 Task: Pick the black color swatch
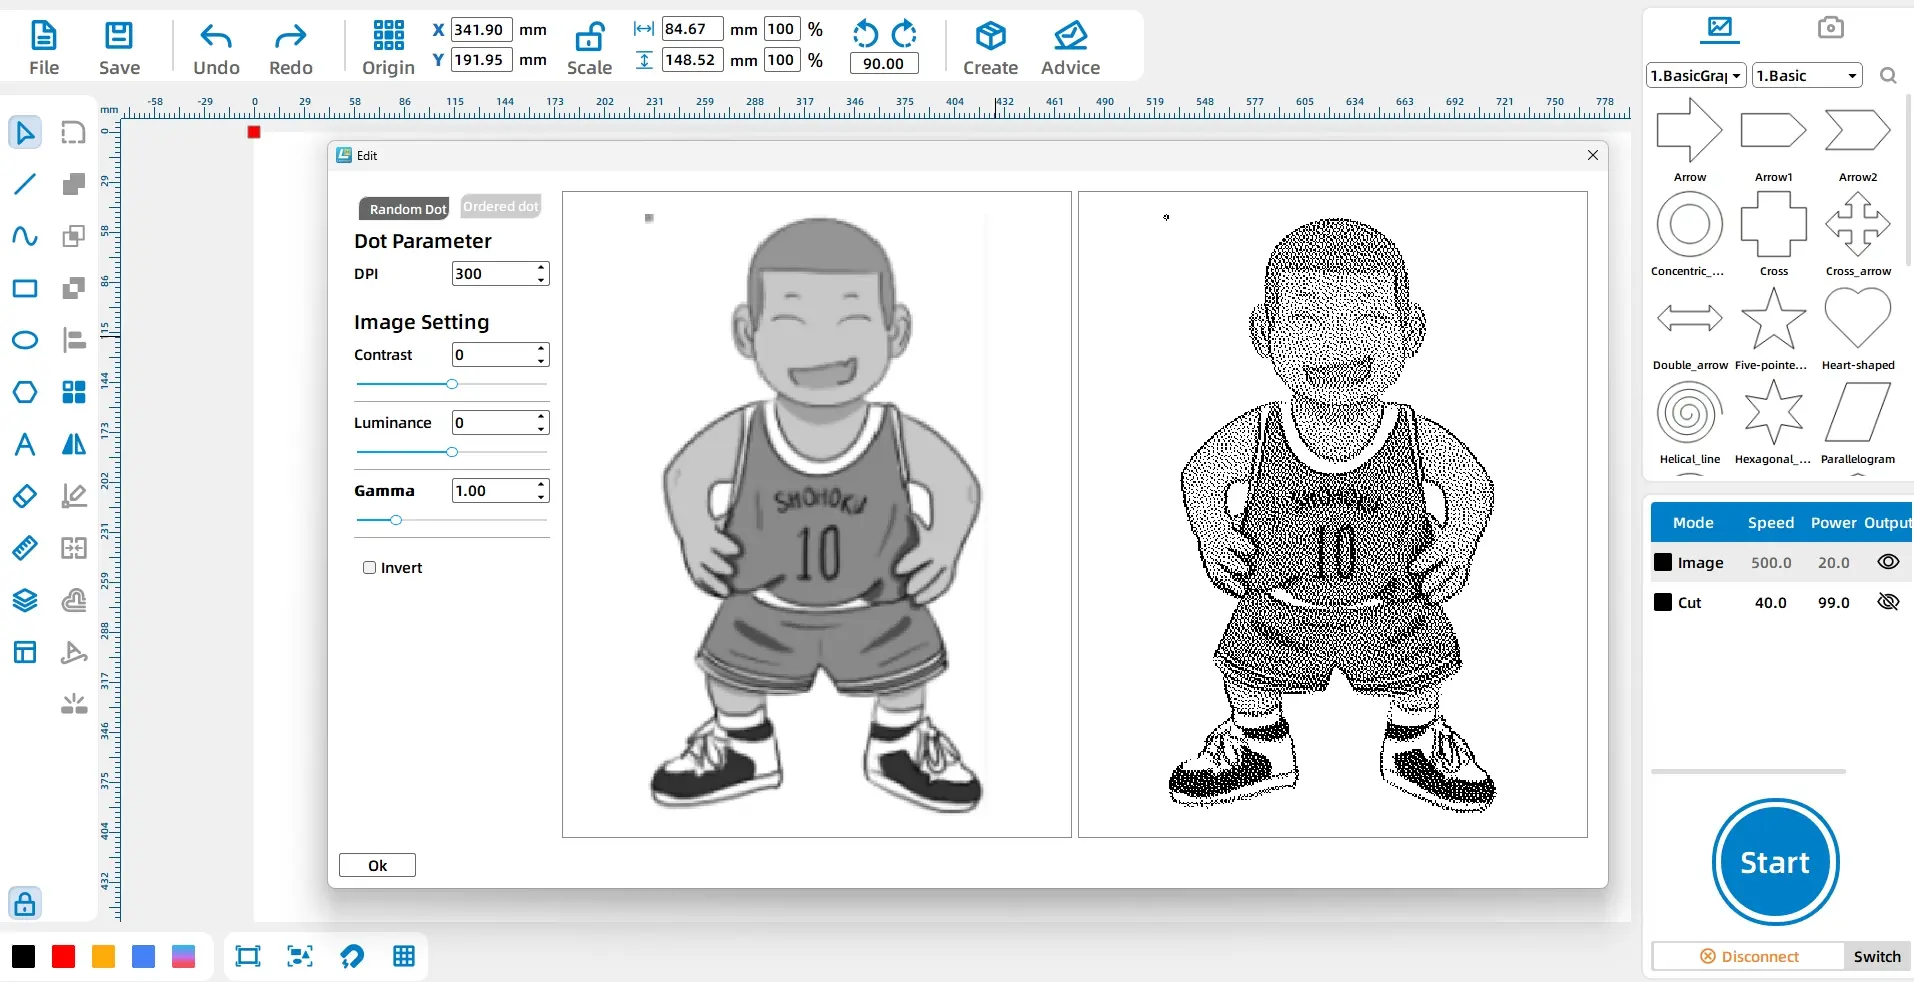click(23, 957)
